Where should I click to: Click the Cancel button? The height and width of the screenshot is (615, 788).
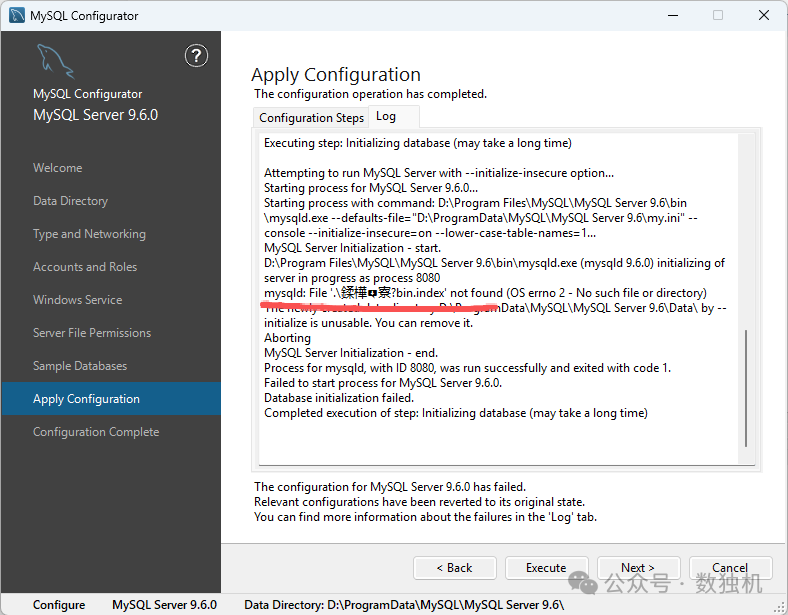click(730, 568)
